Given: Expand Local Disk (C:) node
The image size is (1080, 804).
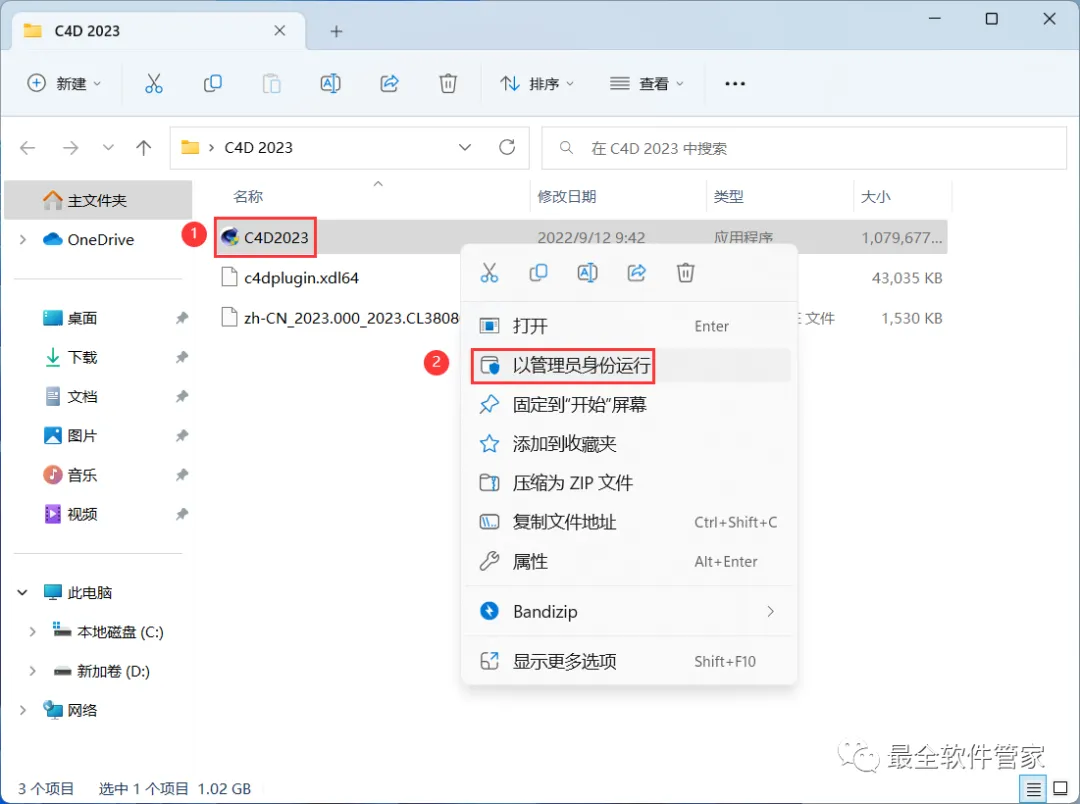Looking at the screenshot, I should 32,632.
